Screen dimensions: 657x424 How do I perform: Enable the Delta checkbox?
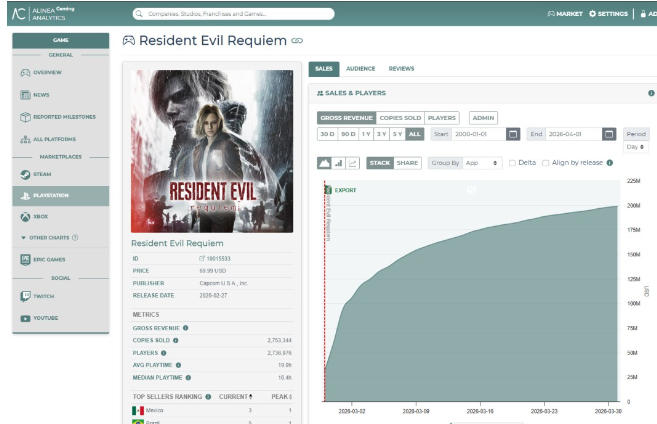513,163
